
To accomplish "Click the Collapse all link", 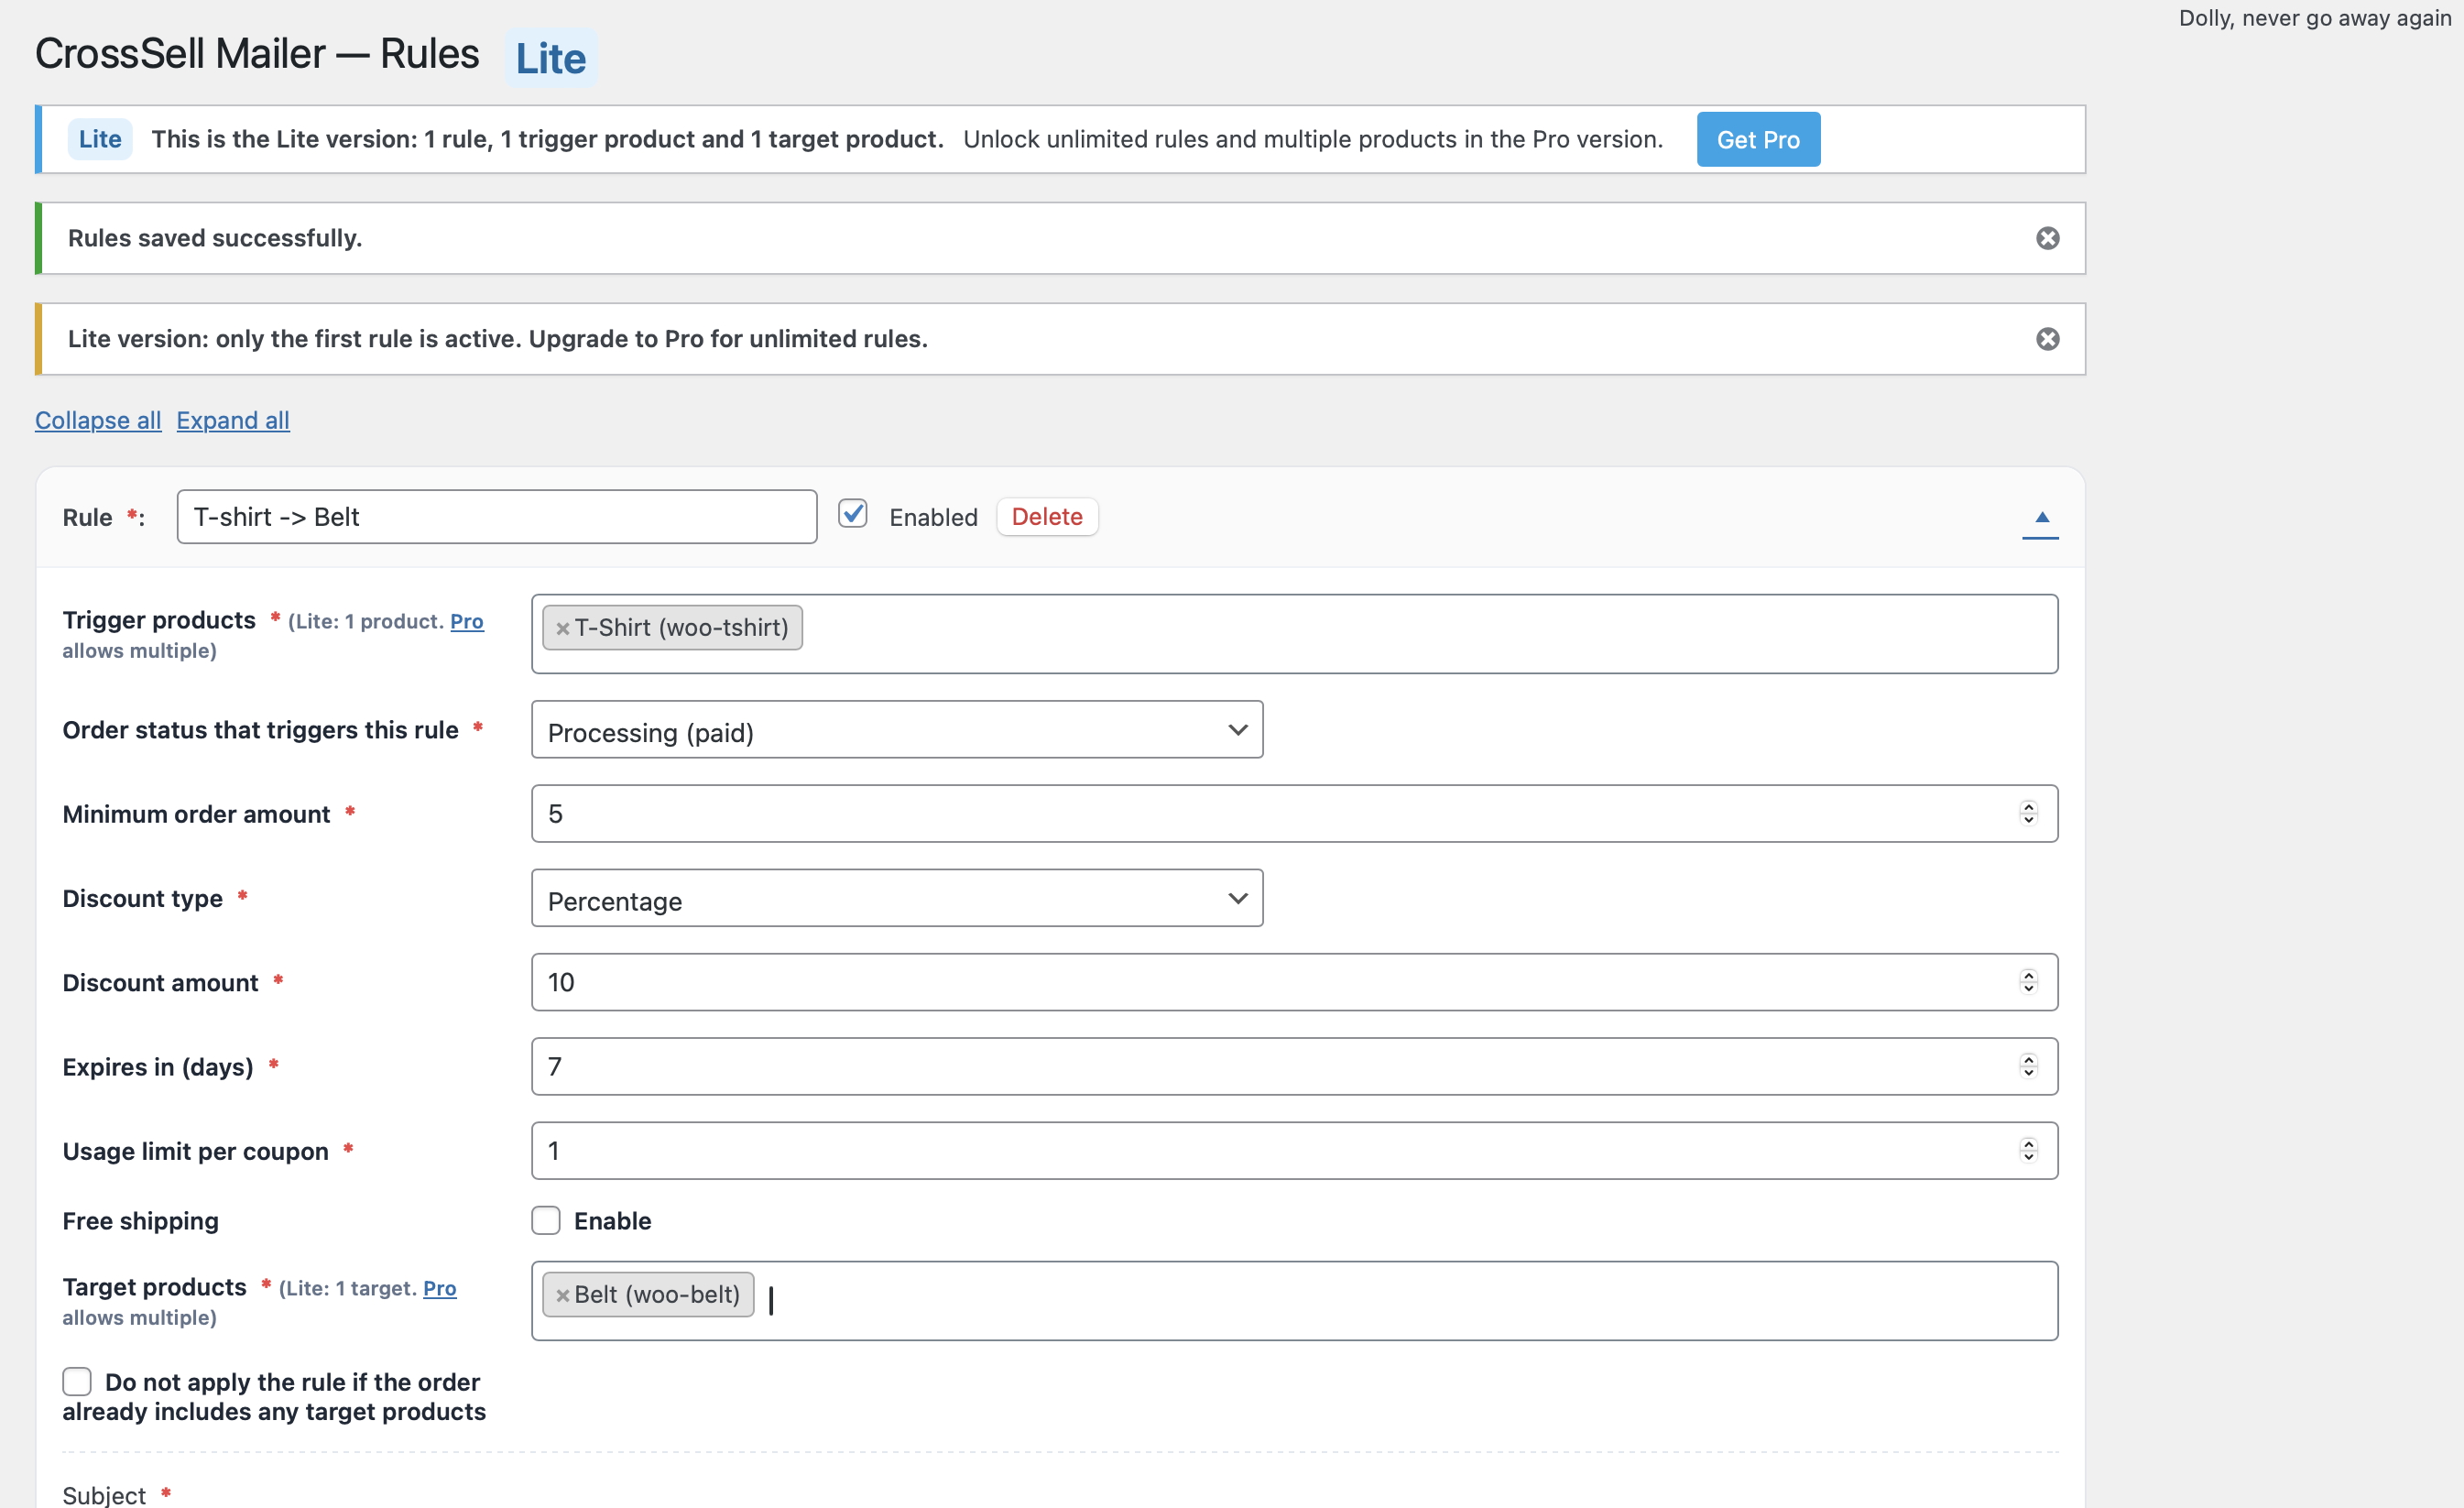I will point(97,420).
